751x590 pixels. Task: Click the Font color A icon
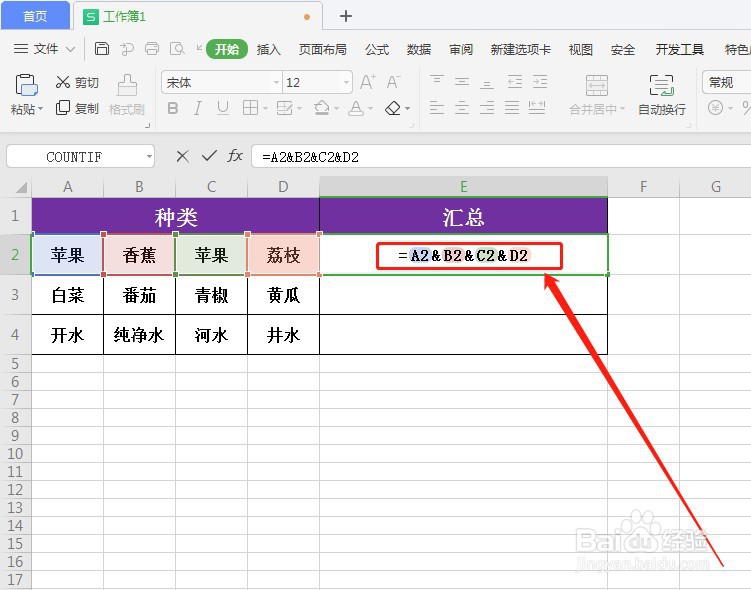[355, 109]
